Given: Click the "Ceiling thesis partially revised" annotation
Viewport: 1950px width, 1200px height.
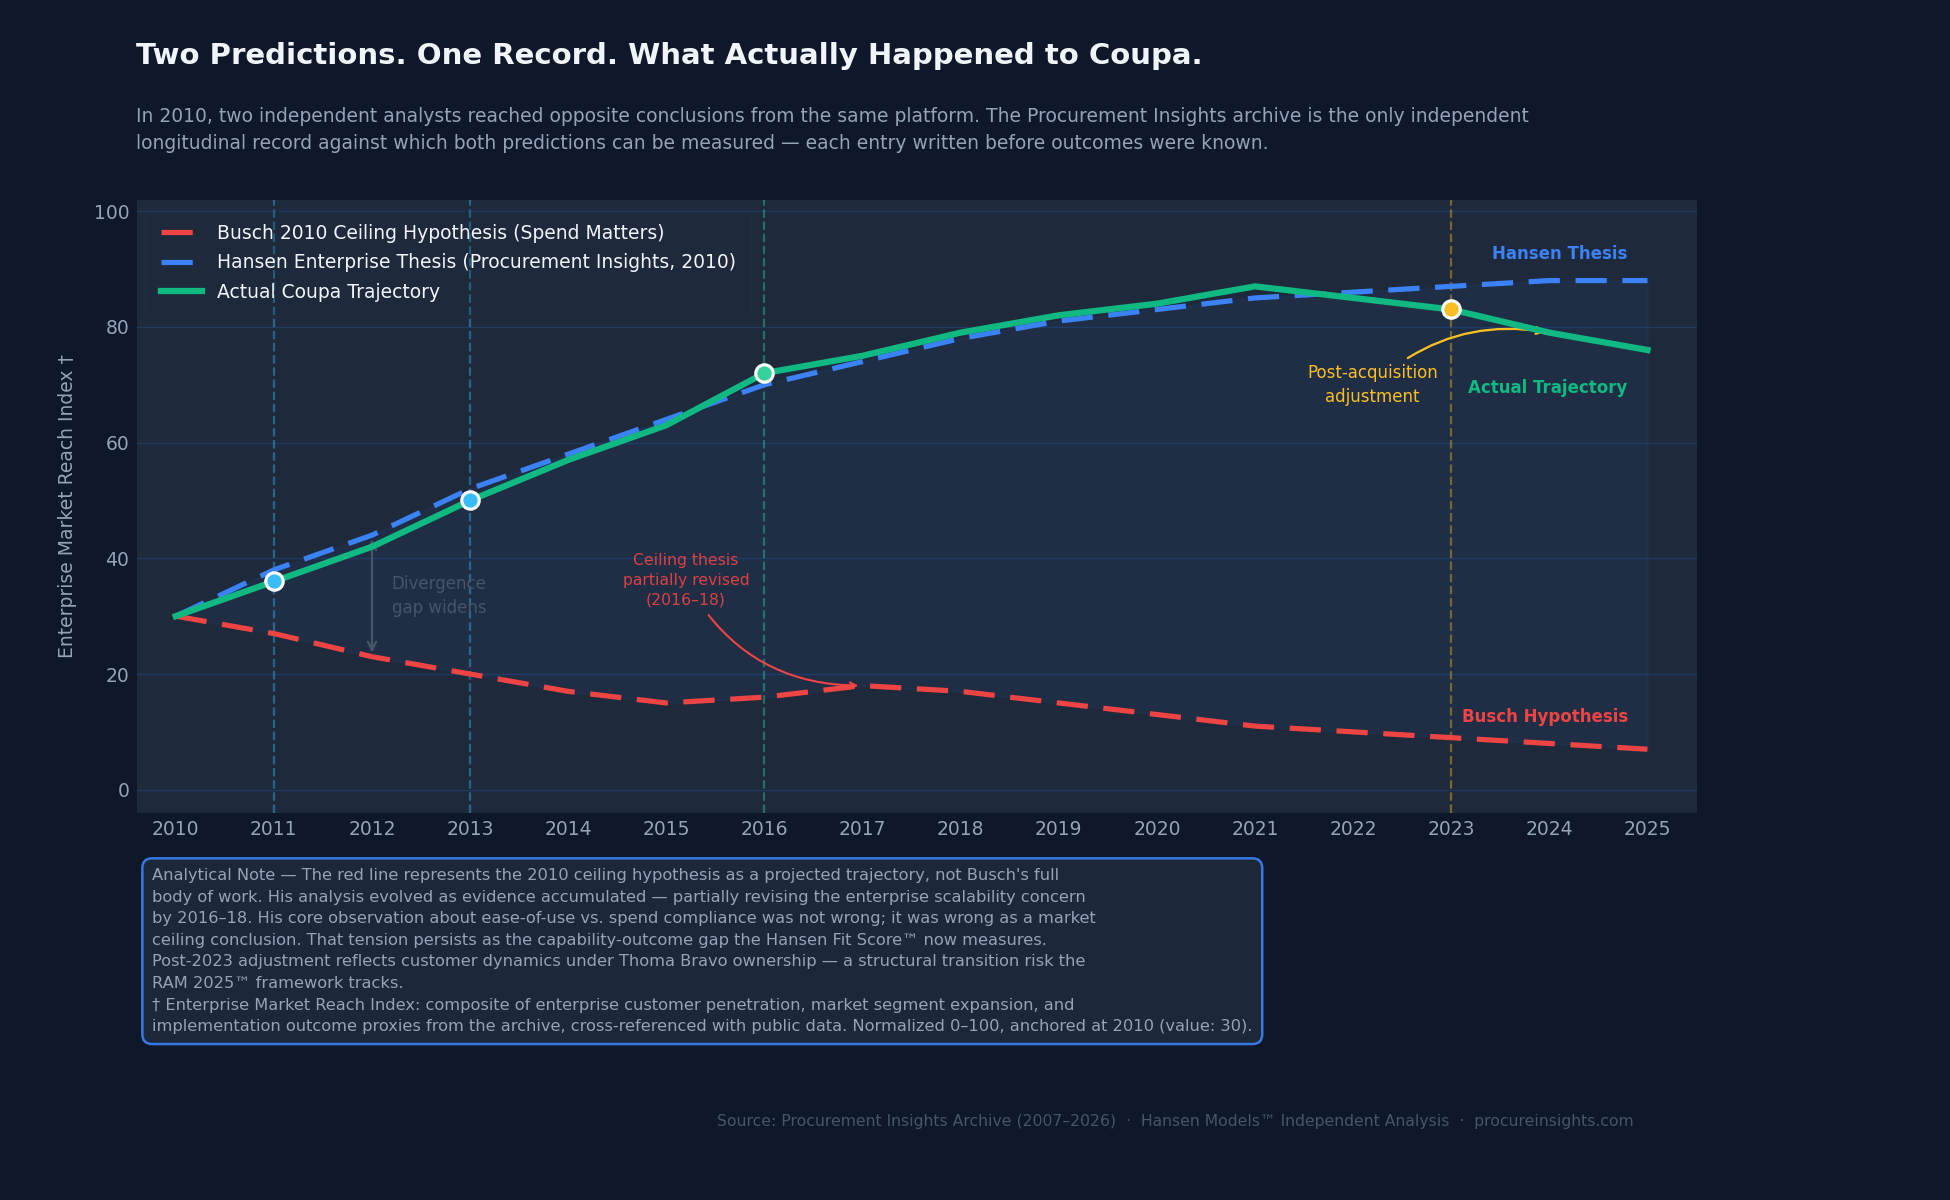Looking at the screenshot, I should (x=686, y=580).
